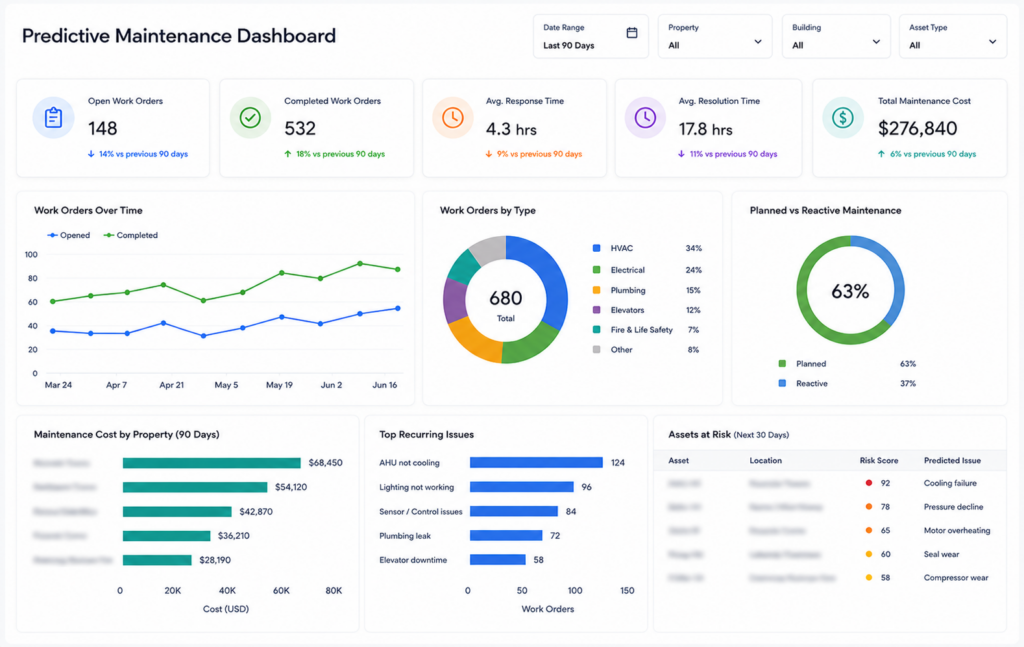Click the Motor overheating predicted issue
The image size is (1024, 647).
[957, 530]
